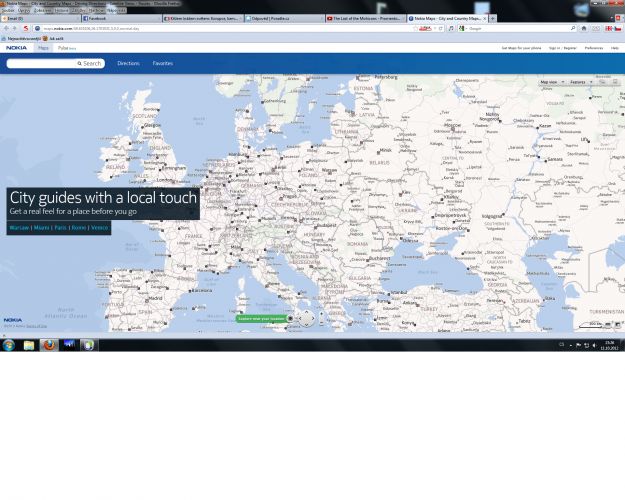
Task: Pan the map down with the pan arrow
Action: coord(307,325)
